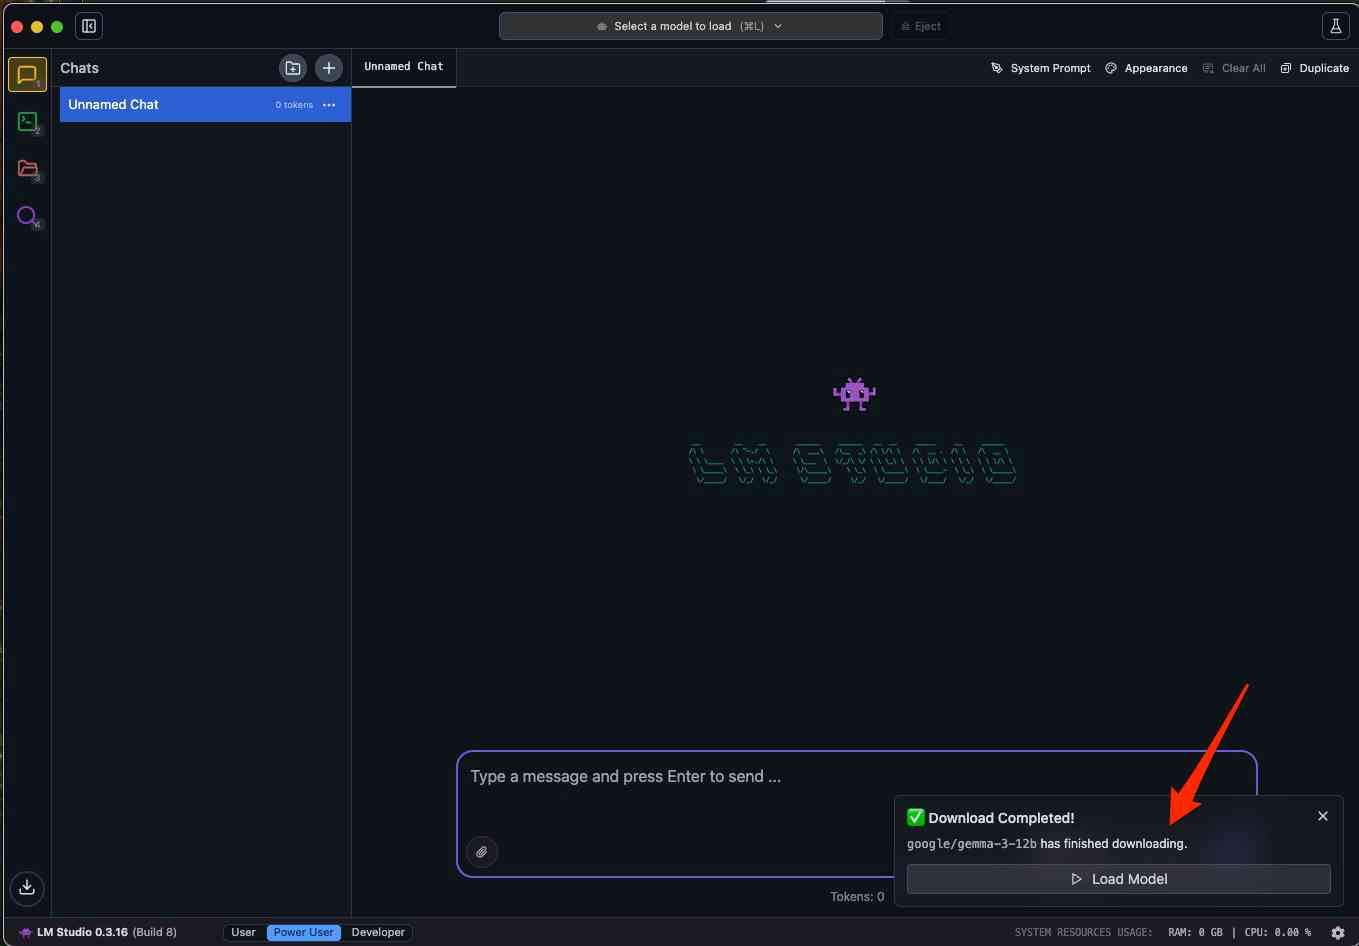Select the Unnamed Chat tab
1359x946 pixels.
point(403,67)
